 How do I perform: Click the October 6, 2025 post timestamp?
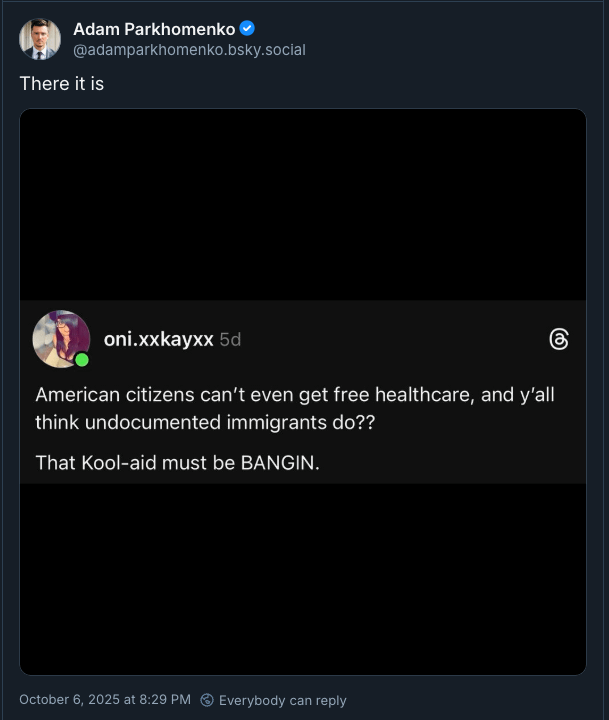coord(104,700)
